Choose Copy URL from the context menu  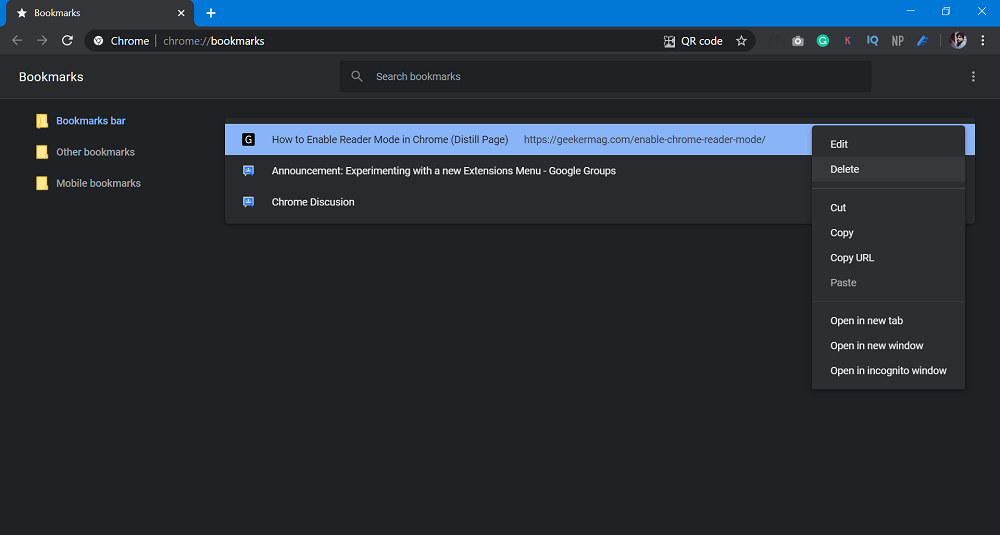[x=888, y=258]
